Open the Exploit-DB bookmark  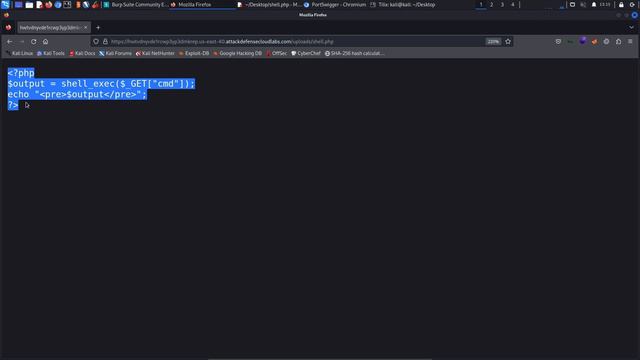(x=194, y=53)
